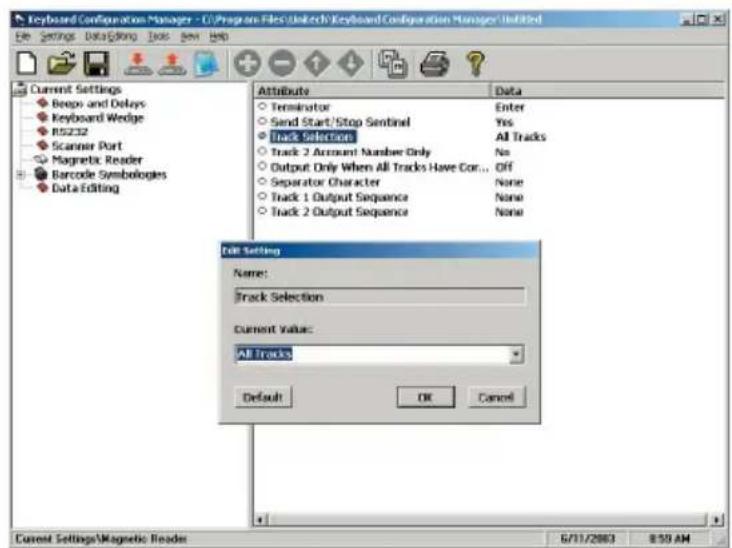The width and height of the screenshot is (732, 548).
Task: Click the Magnetic Reader tree icon
Action: coord(42,160)
